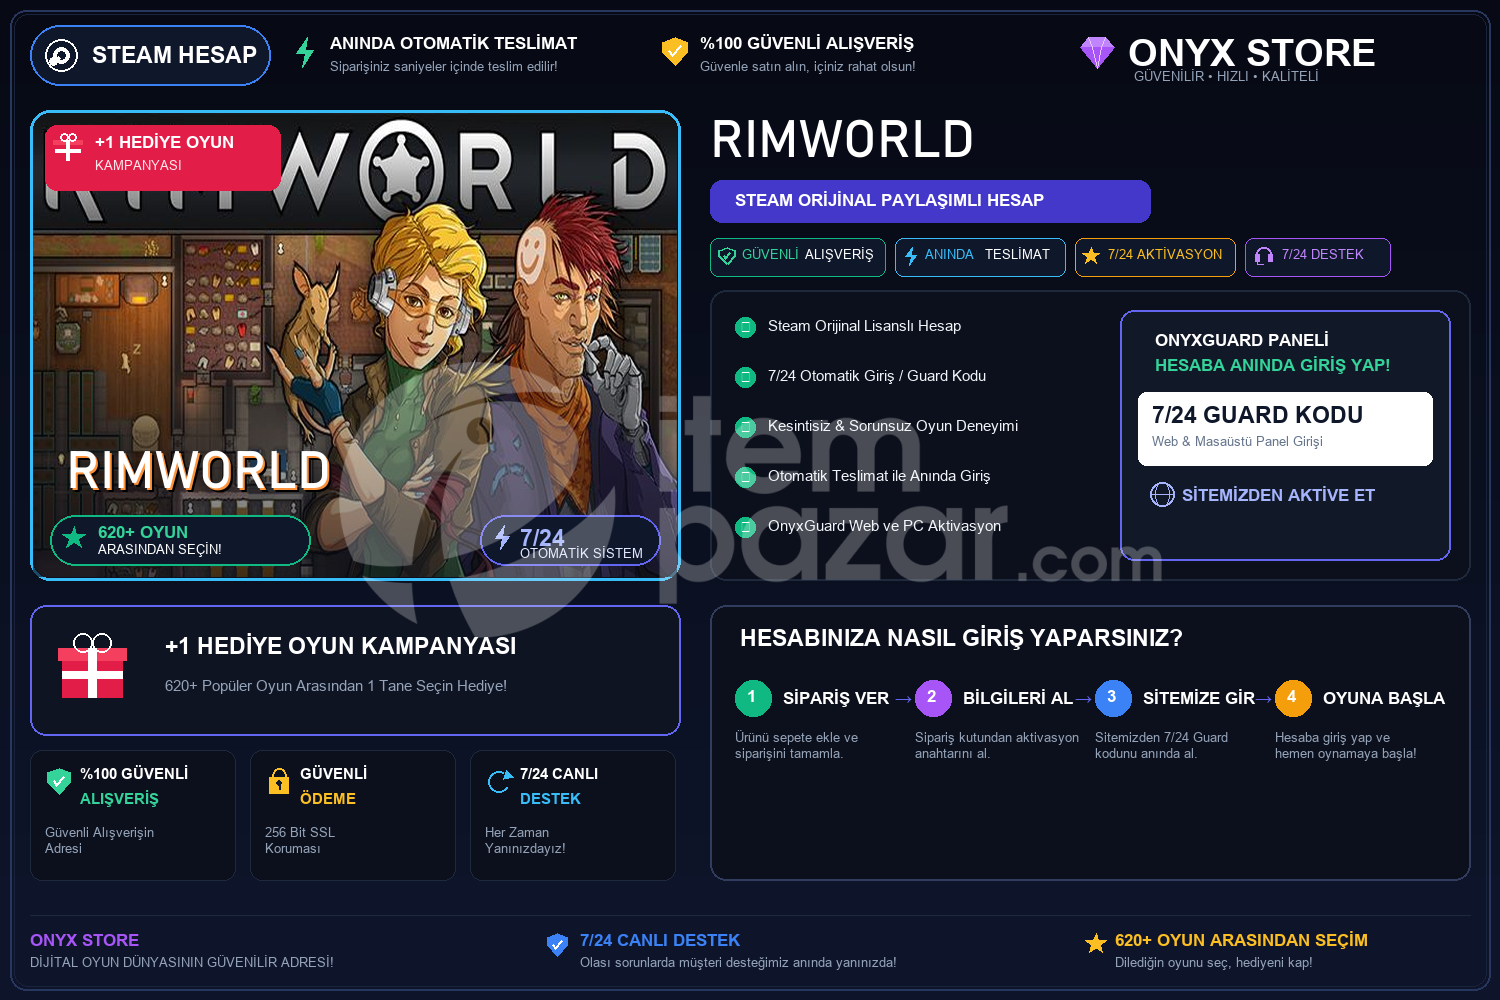Click the refresh icon in 7/24 CANLI DESTEK card
Image resolution: width=1500 pixels, height=1000 pixels.
tap(499, 781)
